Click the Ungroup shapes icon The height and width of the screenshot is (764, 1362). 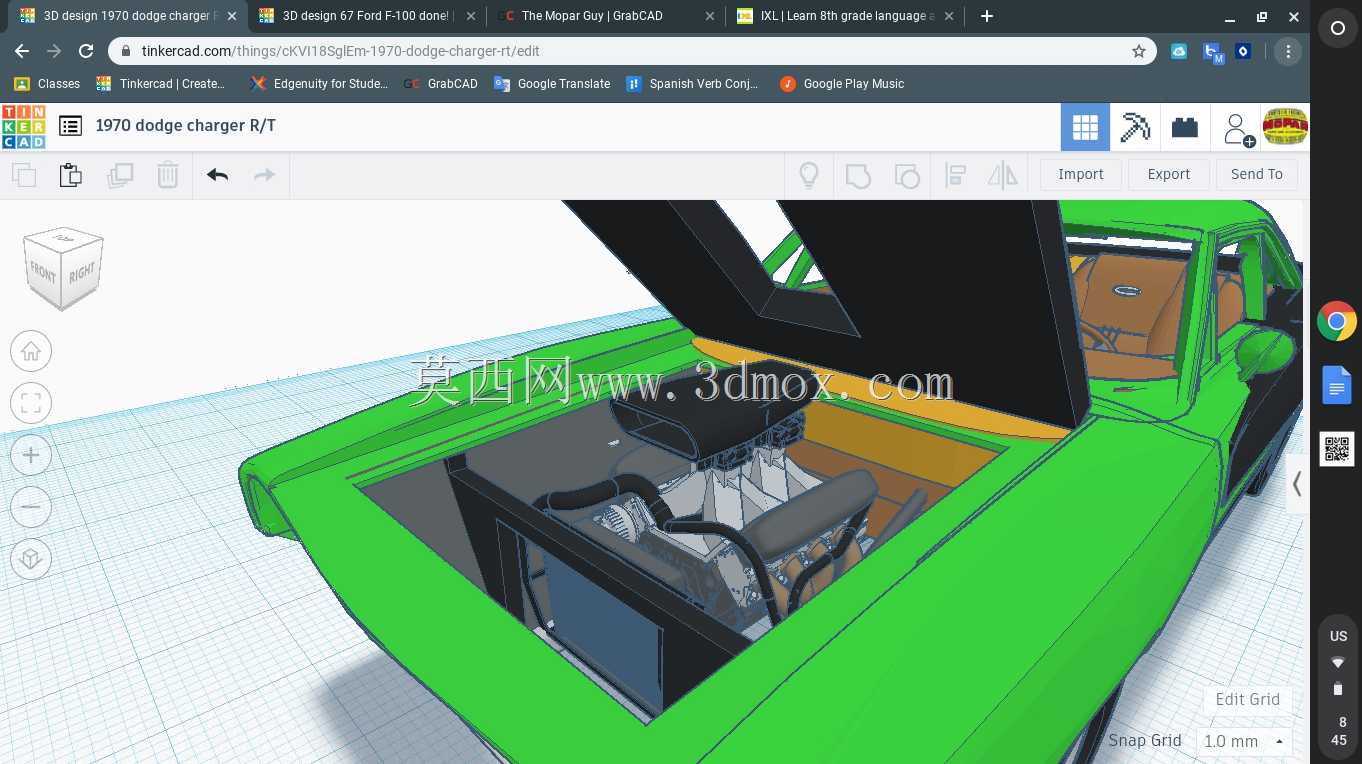(906, 175)
